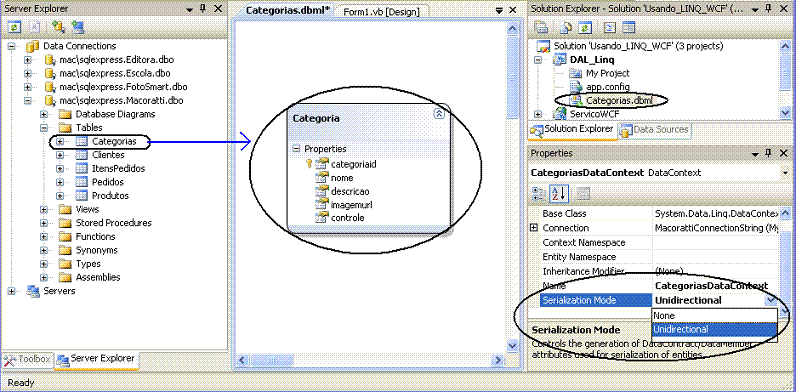Click the Properties icon in Solution Explorer toolbar
796x392 pixels.
(542, 27)
